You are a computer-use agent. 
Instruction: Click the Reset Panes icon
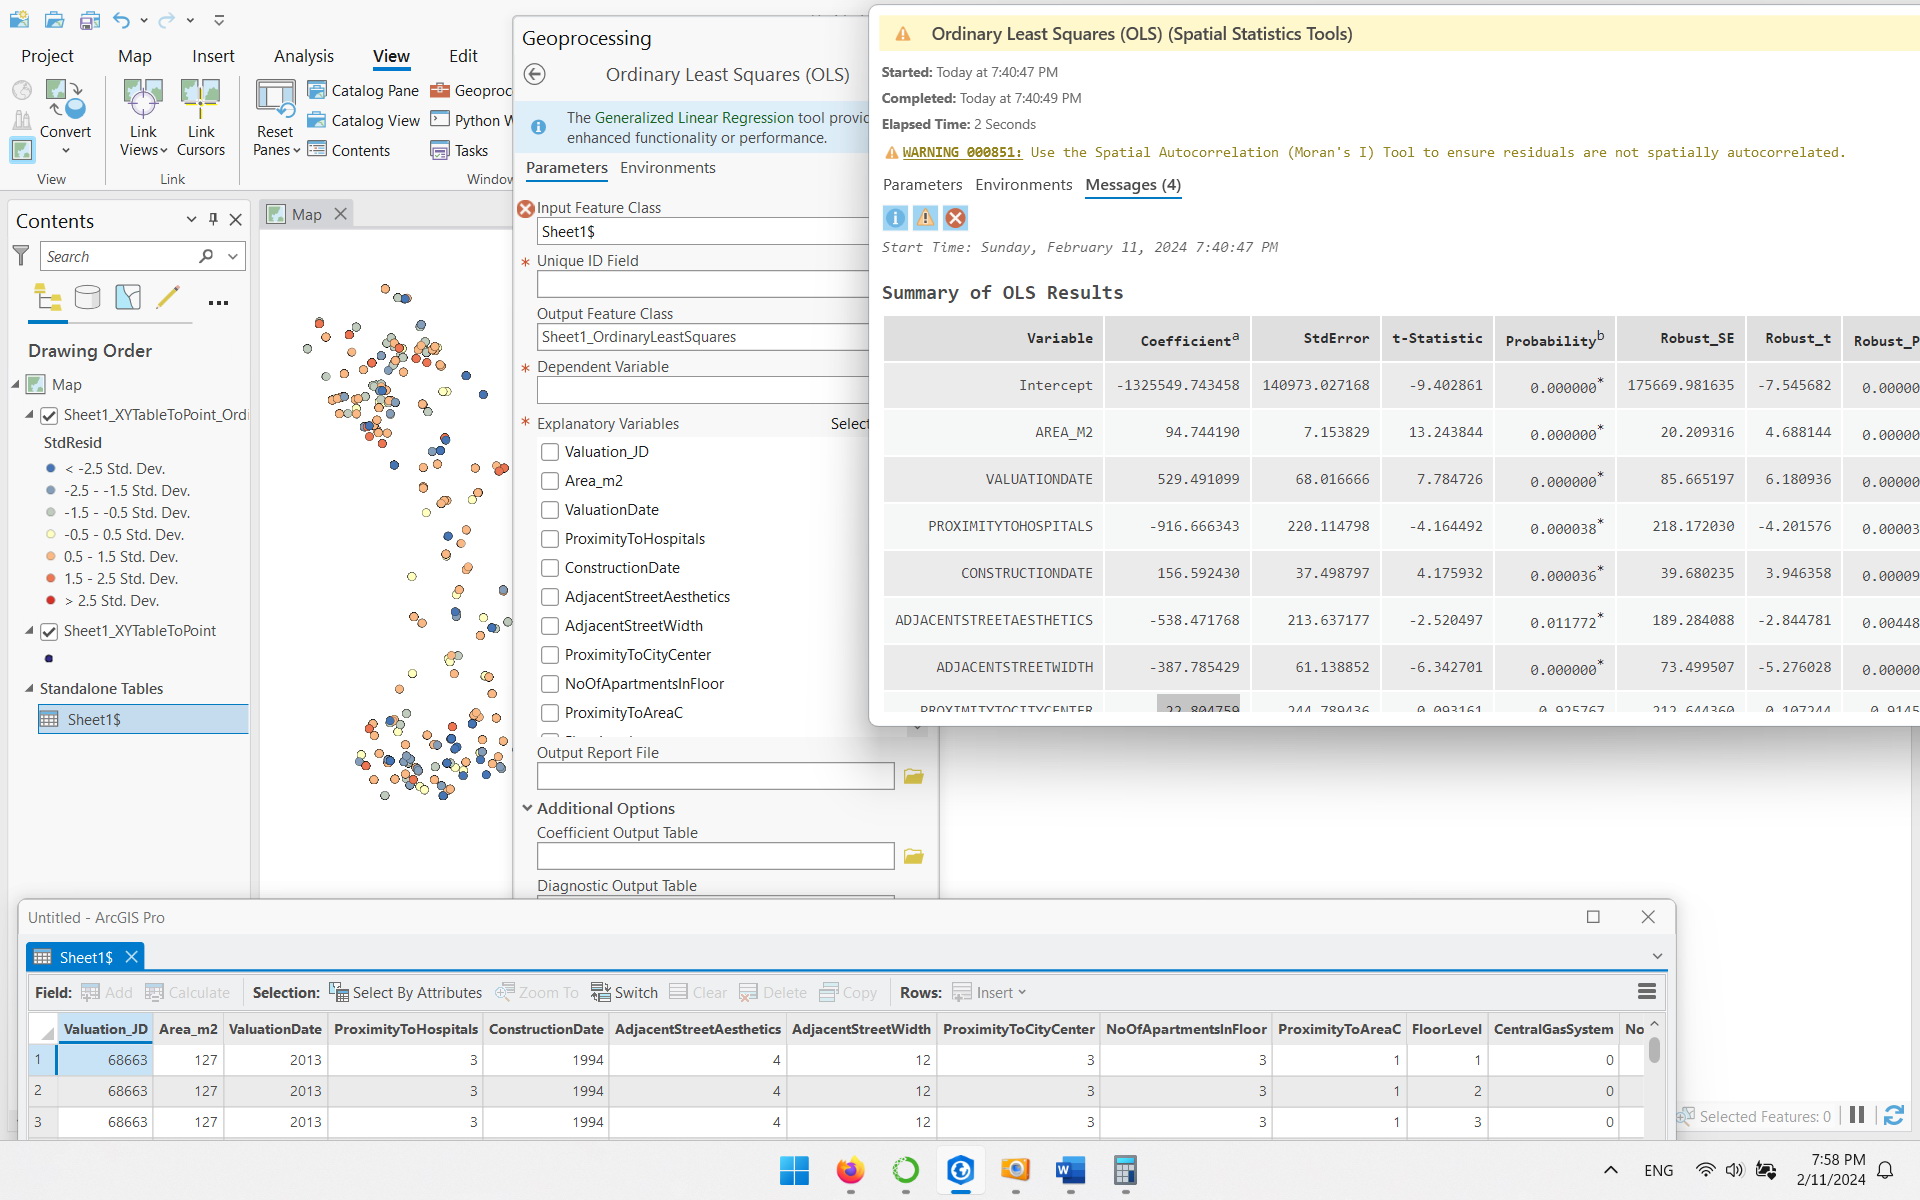[x=275, y=100]
